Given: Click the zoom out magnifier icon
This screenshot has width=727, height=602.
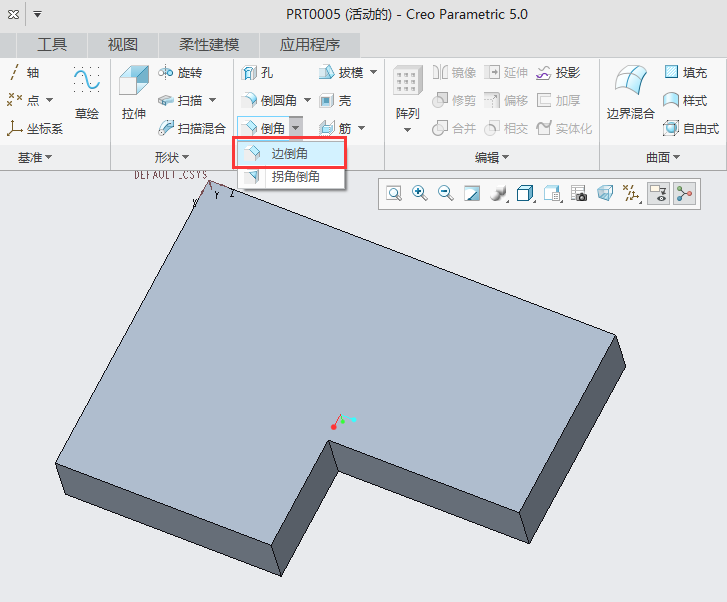Looking at the screenshot, I should [x=446, y=193].
